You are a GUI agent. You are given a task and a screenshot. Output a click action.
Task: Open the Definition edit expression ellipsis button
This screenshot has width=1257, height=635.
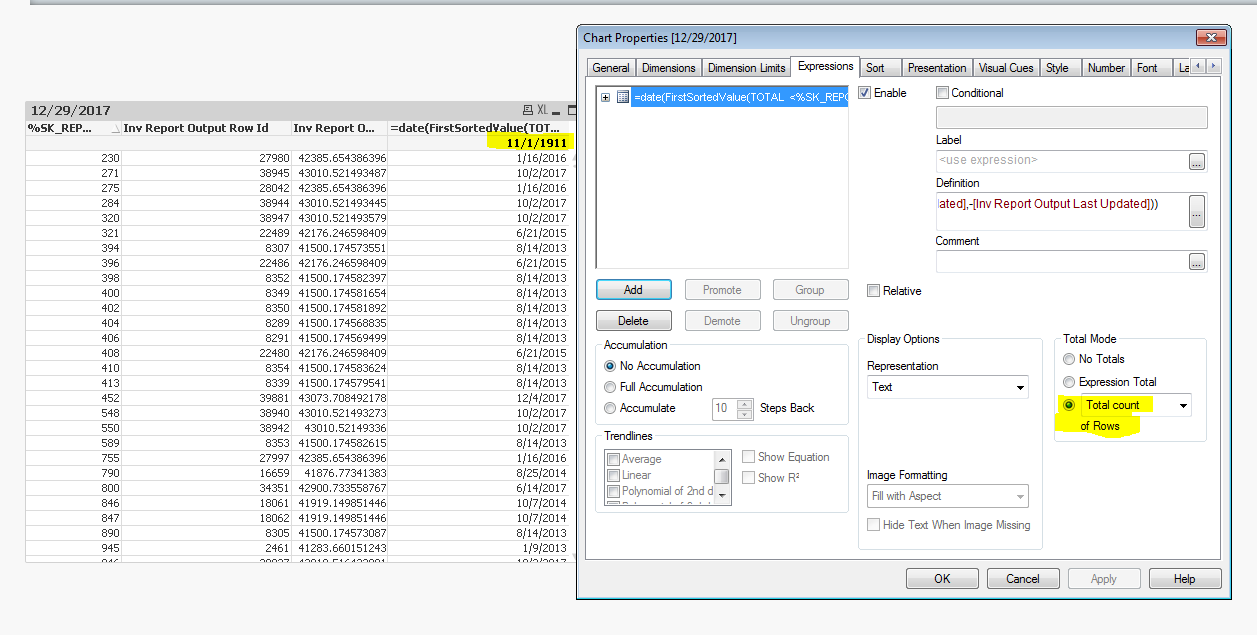(x=1197, y=211)
